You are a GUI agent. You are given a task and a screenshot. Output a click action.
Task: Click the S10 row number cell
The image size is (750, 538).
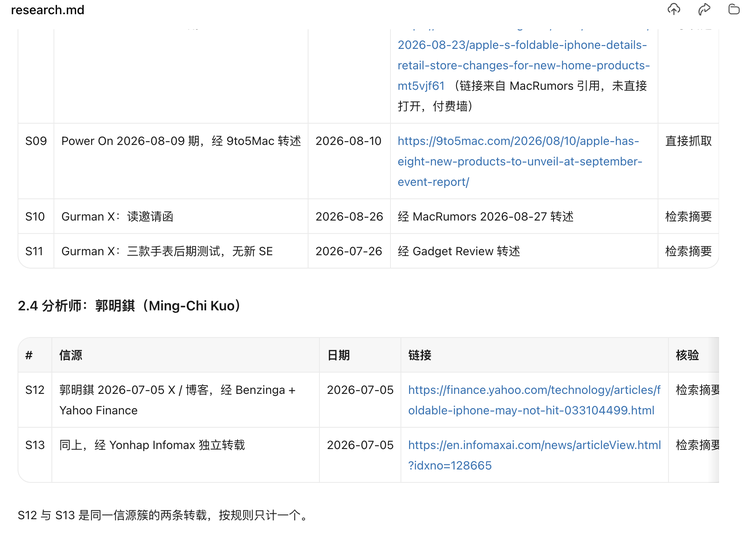35,217
